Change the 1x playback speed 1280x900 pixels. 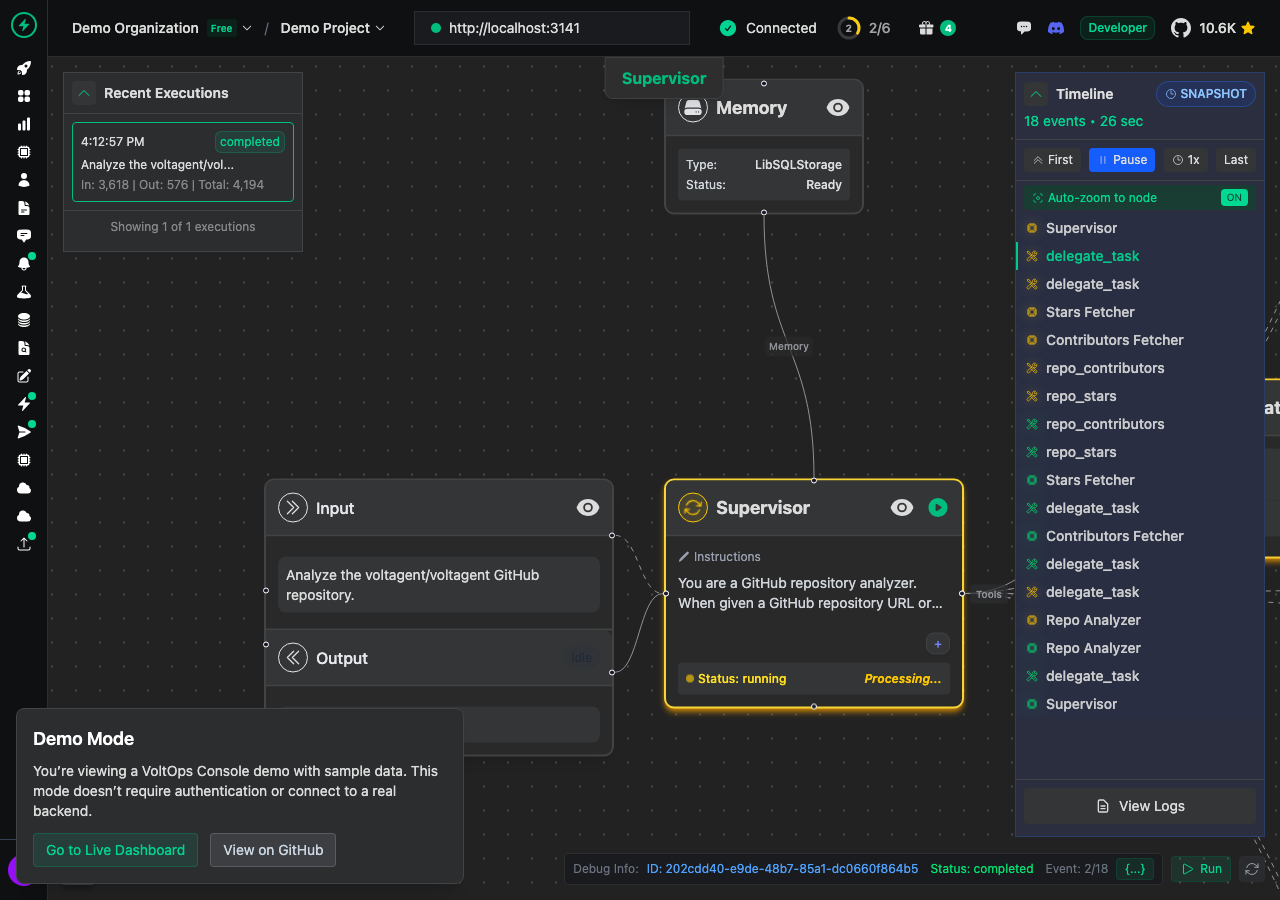tap(1186, 160)
